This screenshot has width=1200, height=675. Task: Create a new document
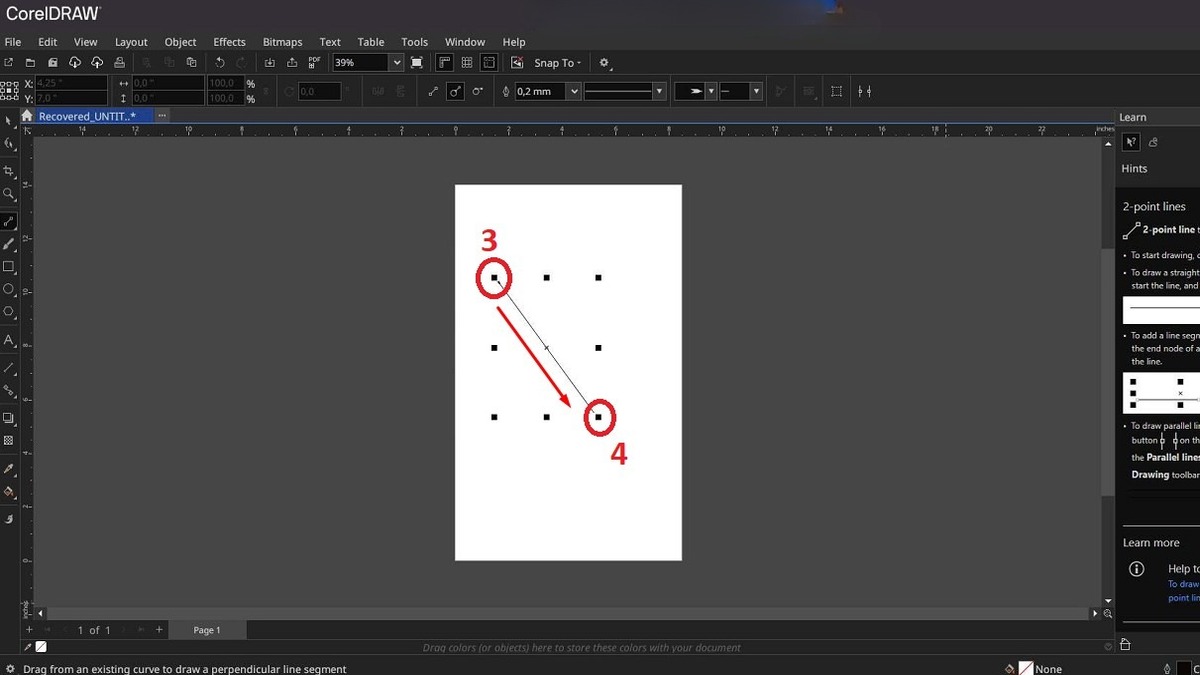click(8, 62)
